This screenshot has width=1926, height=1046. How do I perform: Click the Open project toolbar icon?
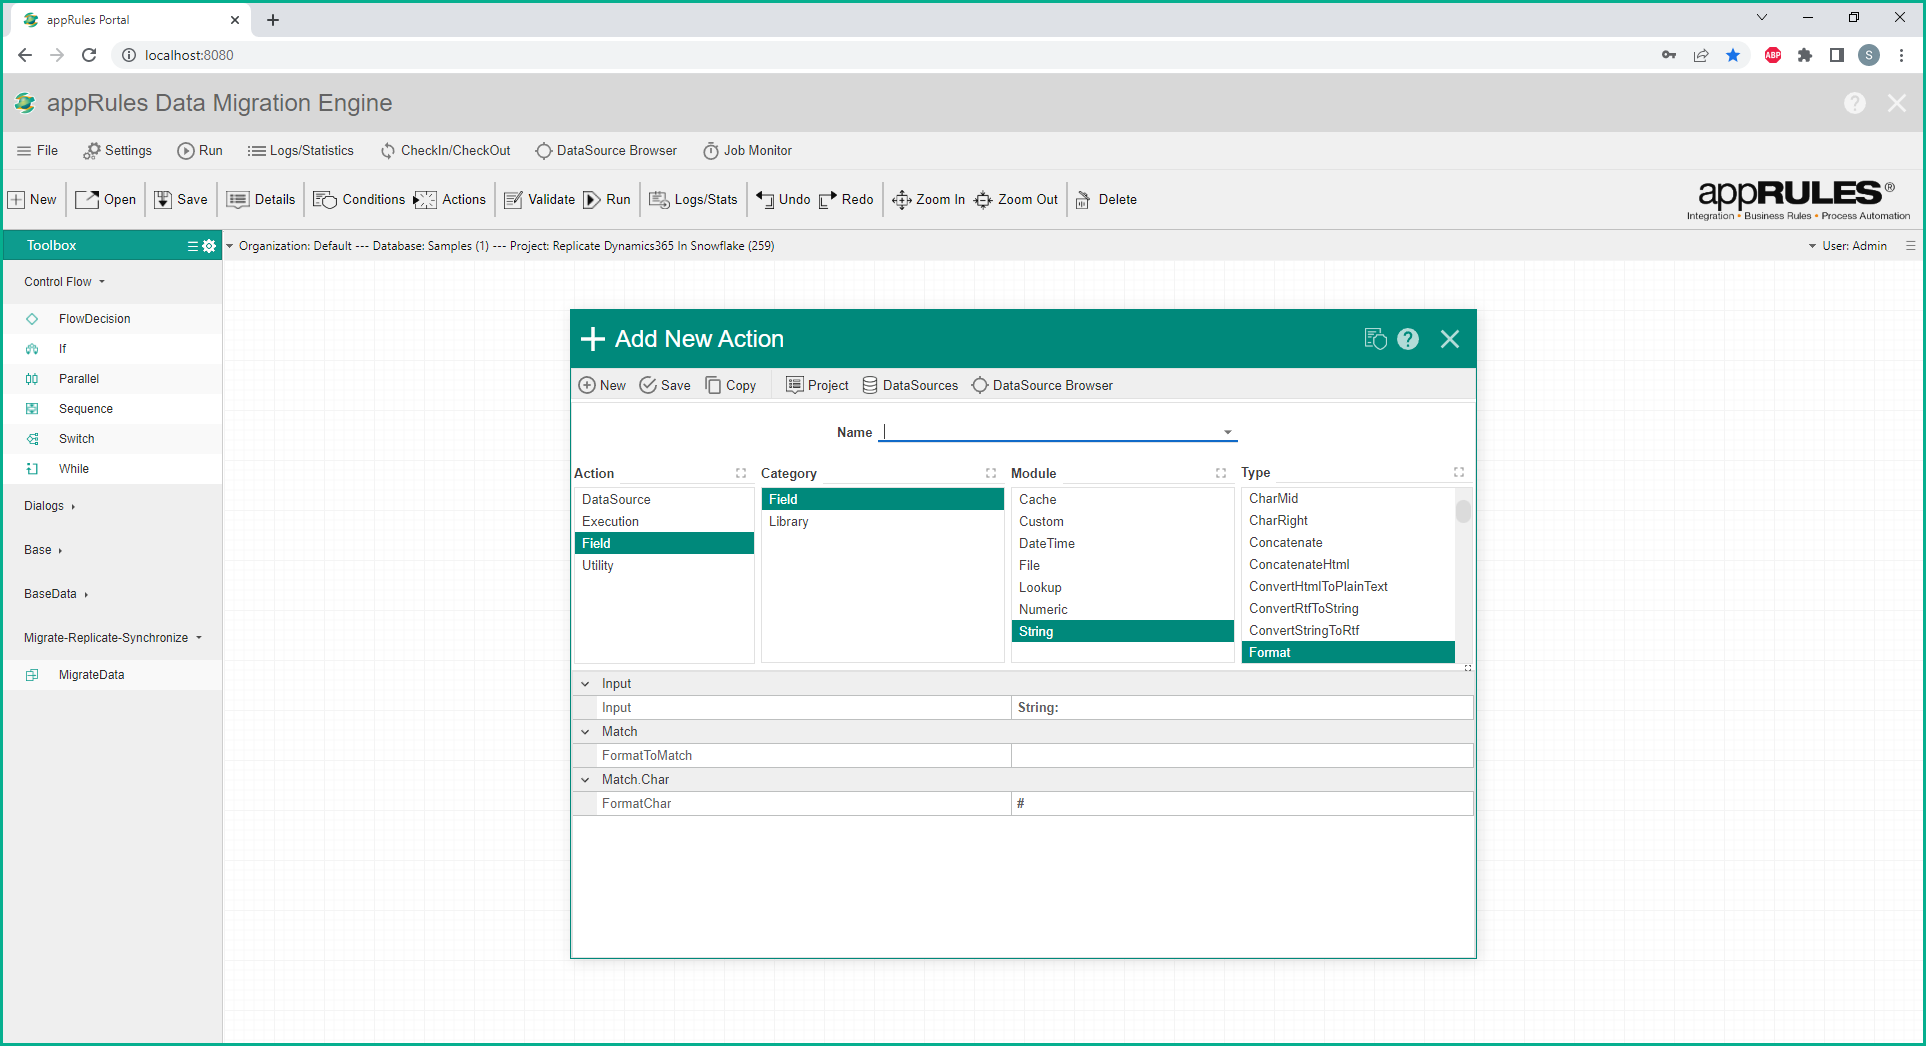[87, 200]
